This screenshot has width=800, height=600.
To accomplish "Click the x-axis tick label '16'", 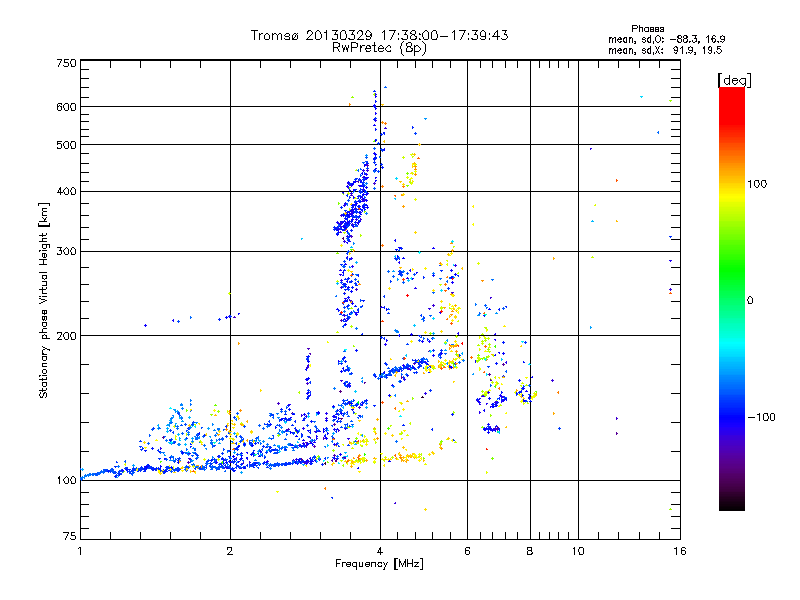I will [680, 551].
